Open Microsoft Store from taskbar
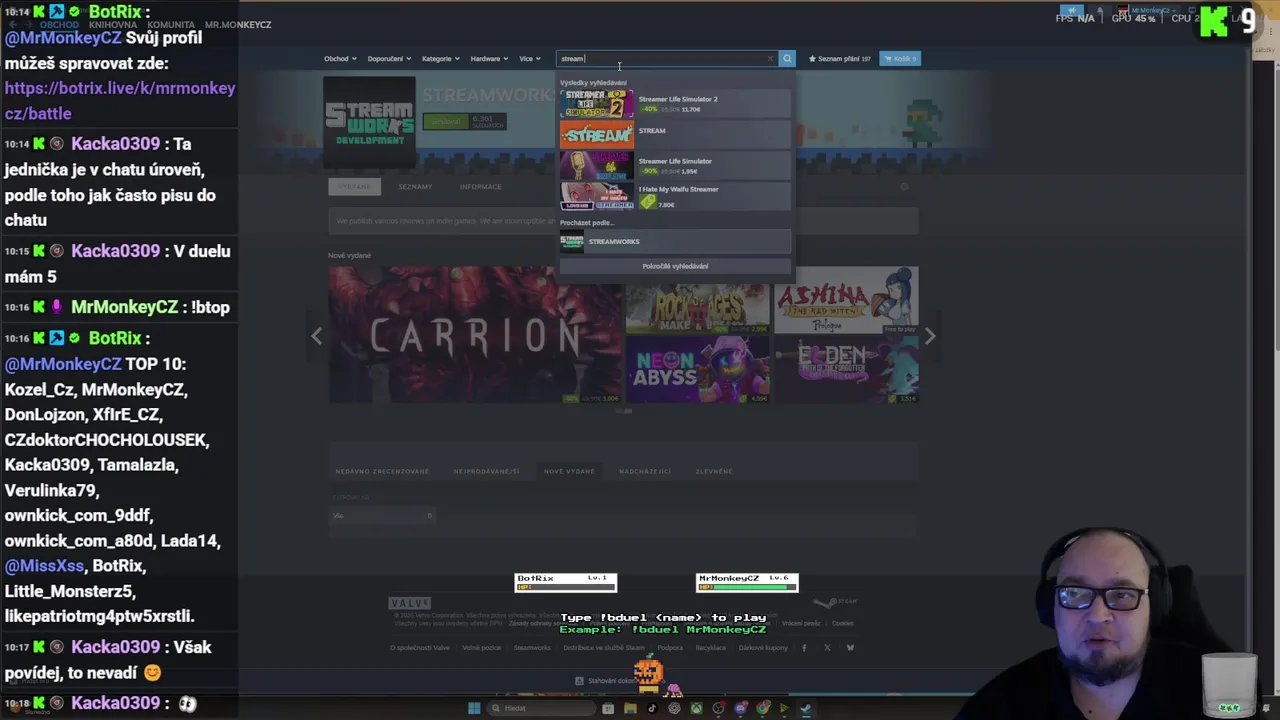Screen dimensions: 1280x720 coord(608,708)
